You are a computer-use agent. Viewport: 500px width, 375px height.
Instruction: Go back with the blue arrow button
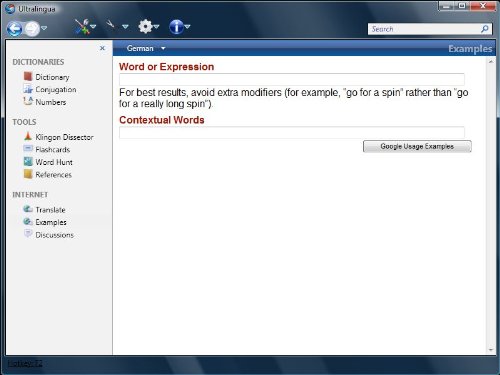coord(14,29)
